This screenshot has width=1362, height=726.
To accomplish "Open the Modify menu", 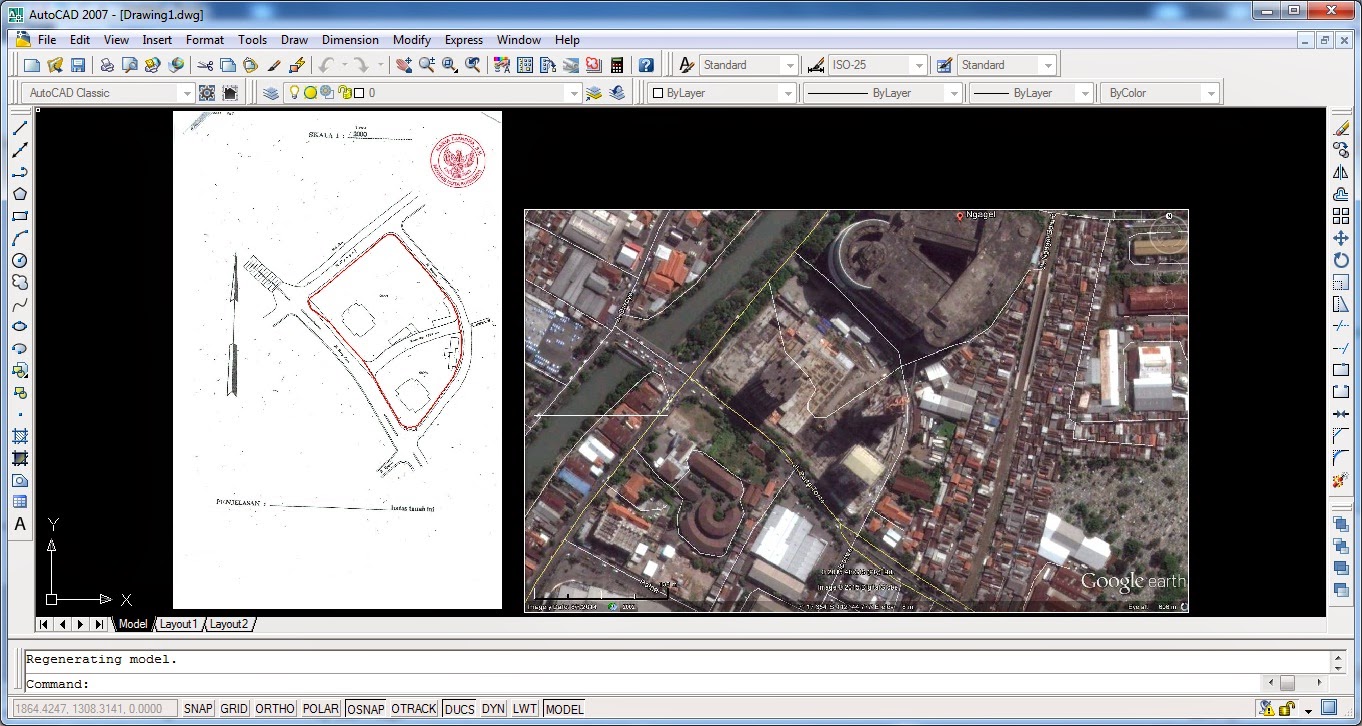I will tap(412, 40).
